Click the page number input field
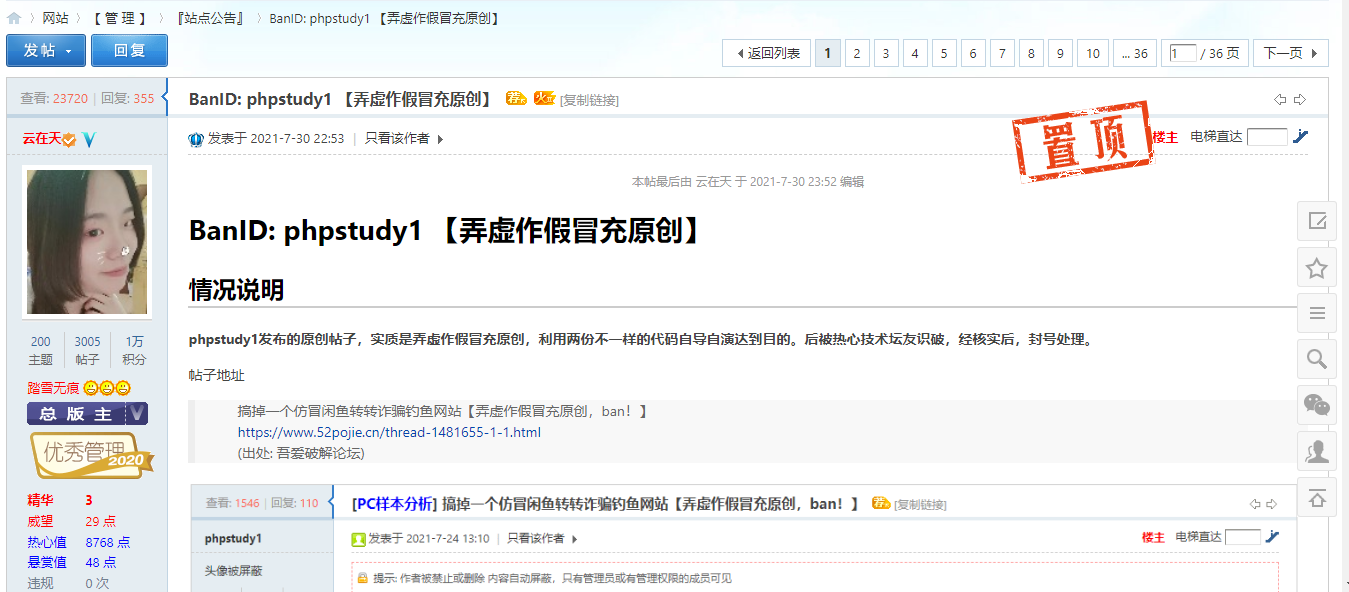This screenshot has width=1349, height=592. click(1183, 53)
